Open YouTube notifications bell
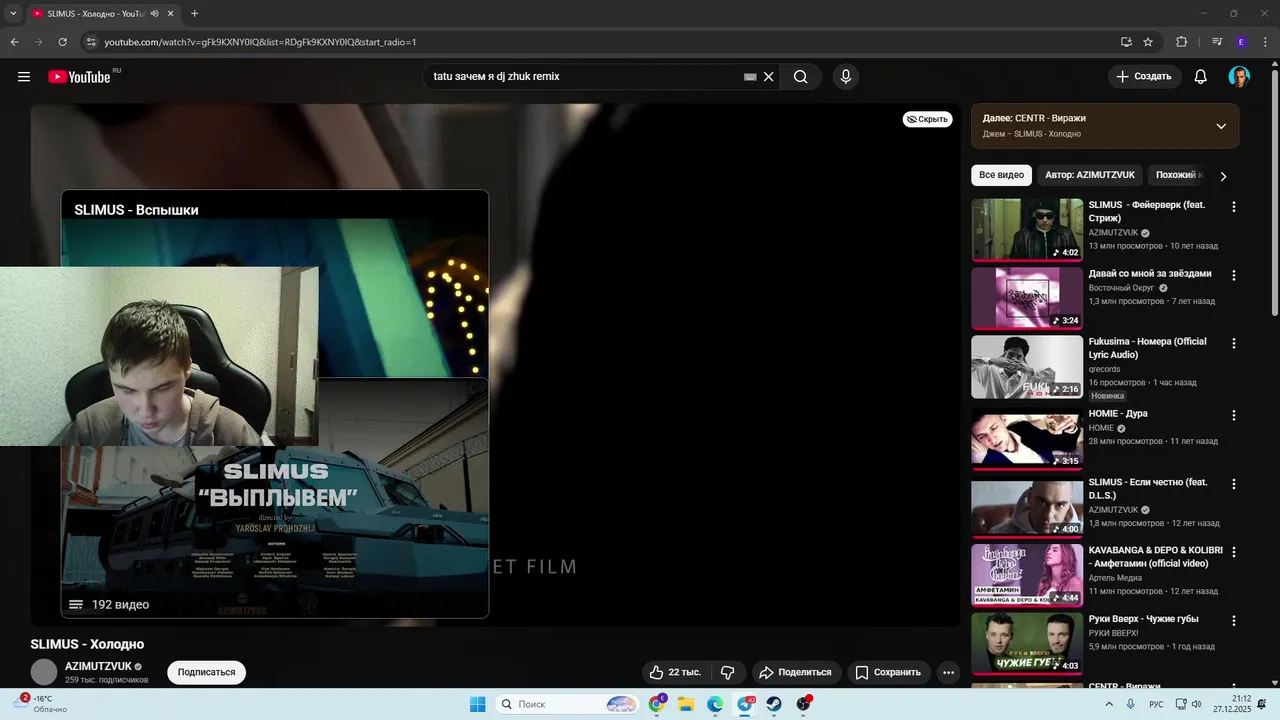Viewport: 1280px width, 720px height. tap(1201, 77)
